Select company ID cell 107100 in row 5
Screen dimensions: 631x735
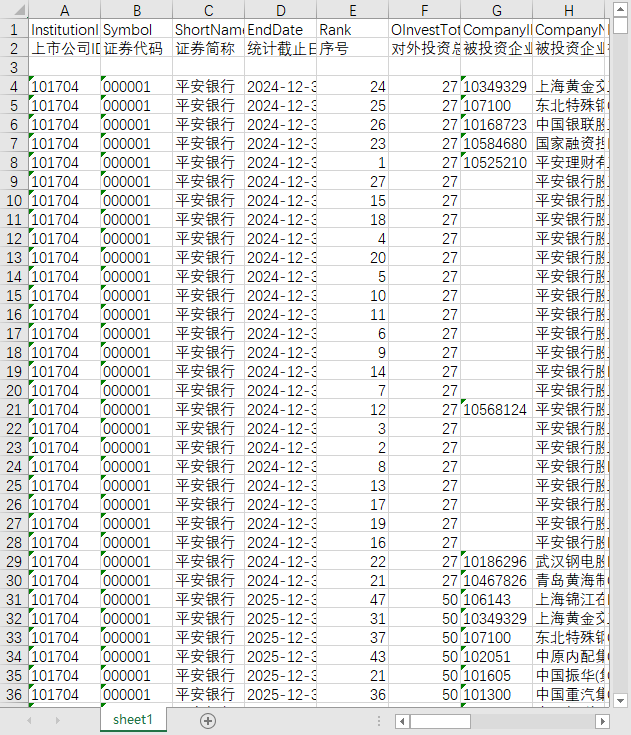tap(496, 105)
